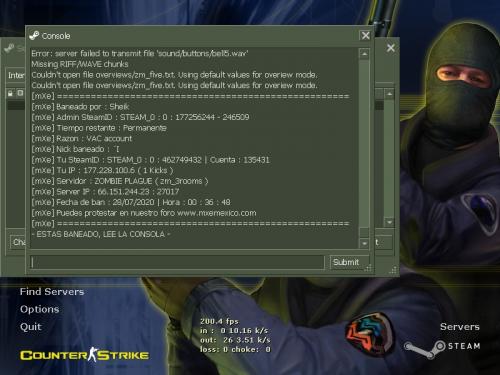Close the server browser window behind Console
Screen dimensions: 500x375
391,48
